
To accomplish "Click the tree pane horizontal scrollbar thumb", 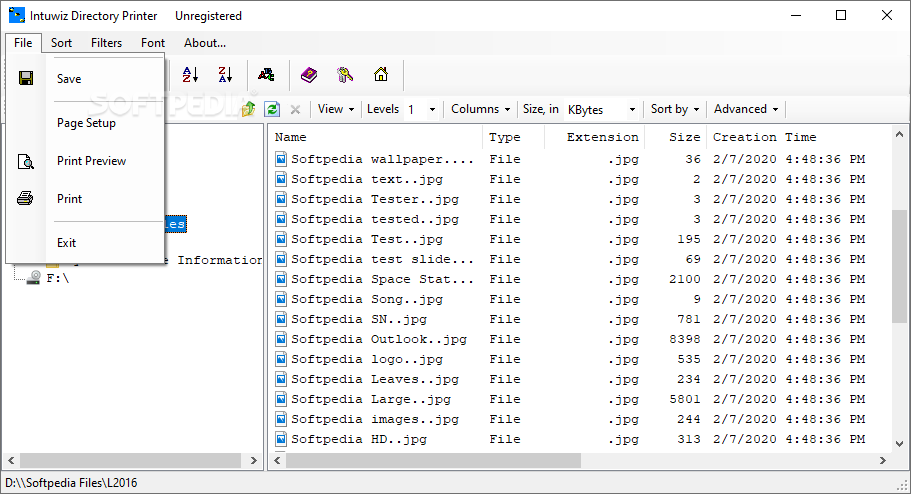I will pyautogui.click(x=131, y=460).
